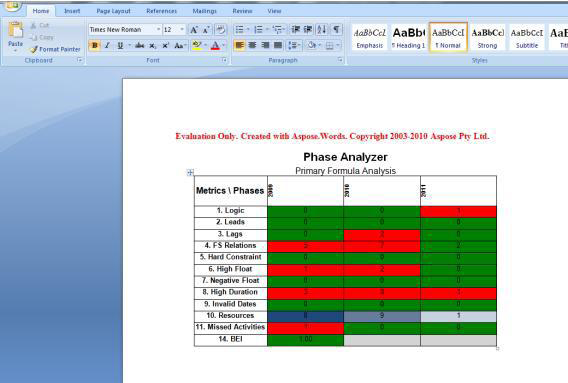
Task: Toggle italic formatting
Action: click(x=107, y=46)
